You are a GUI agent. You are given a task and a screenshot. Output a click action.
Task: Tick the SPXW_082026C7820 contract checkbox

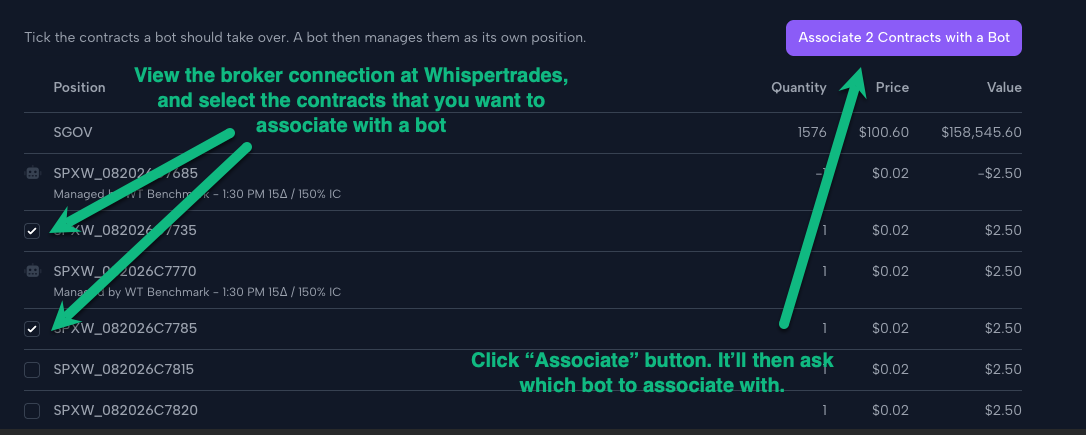coord(32,411)
